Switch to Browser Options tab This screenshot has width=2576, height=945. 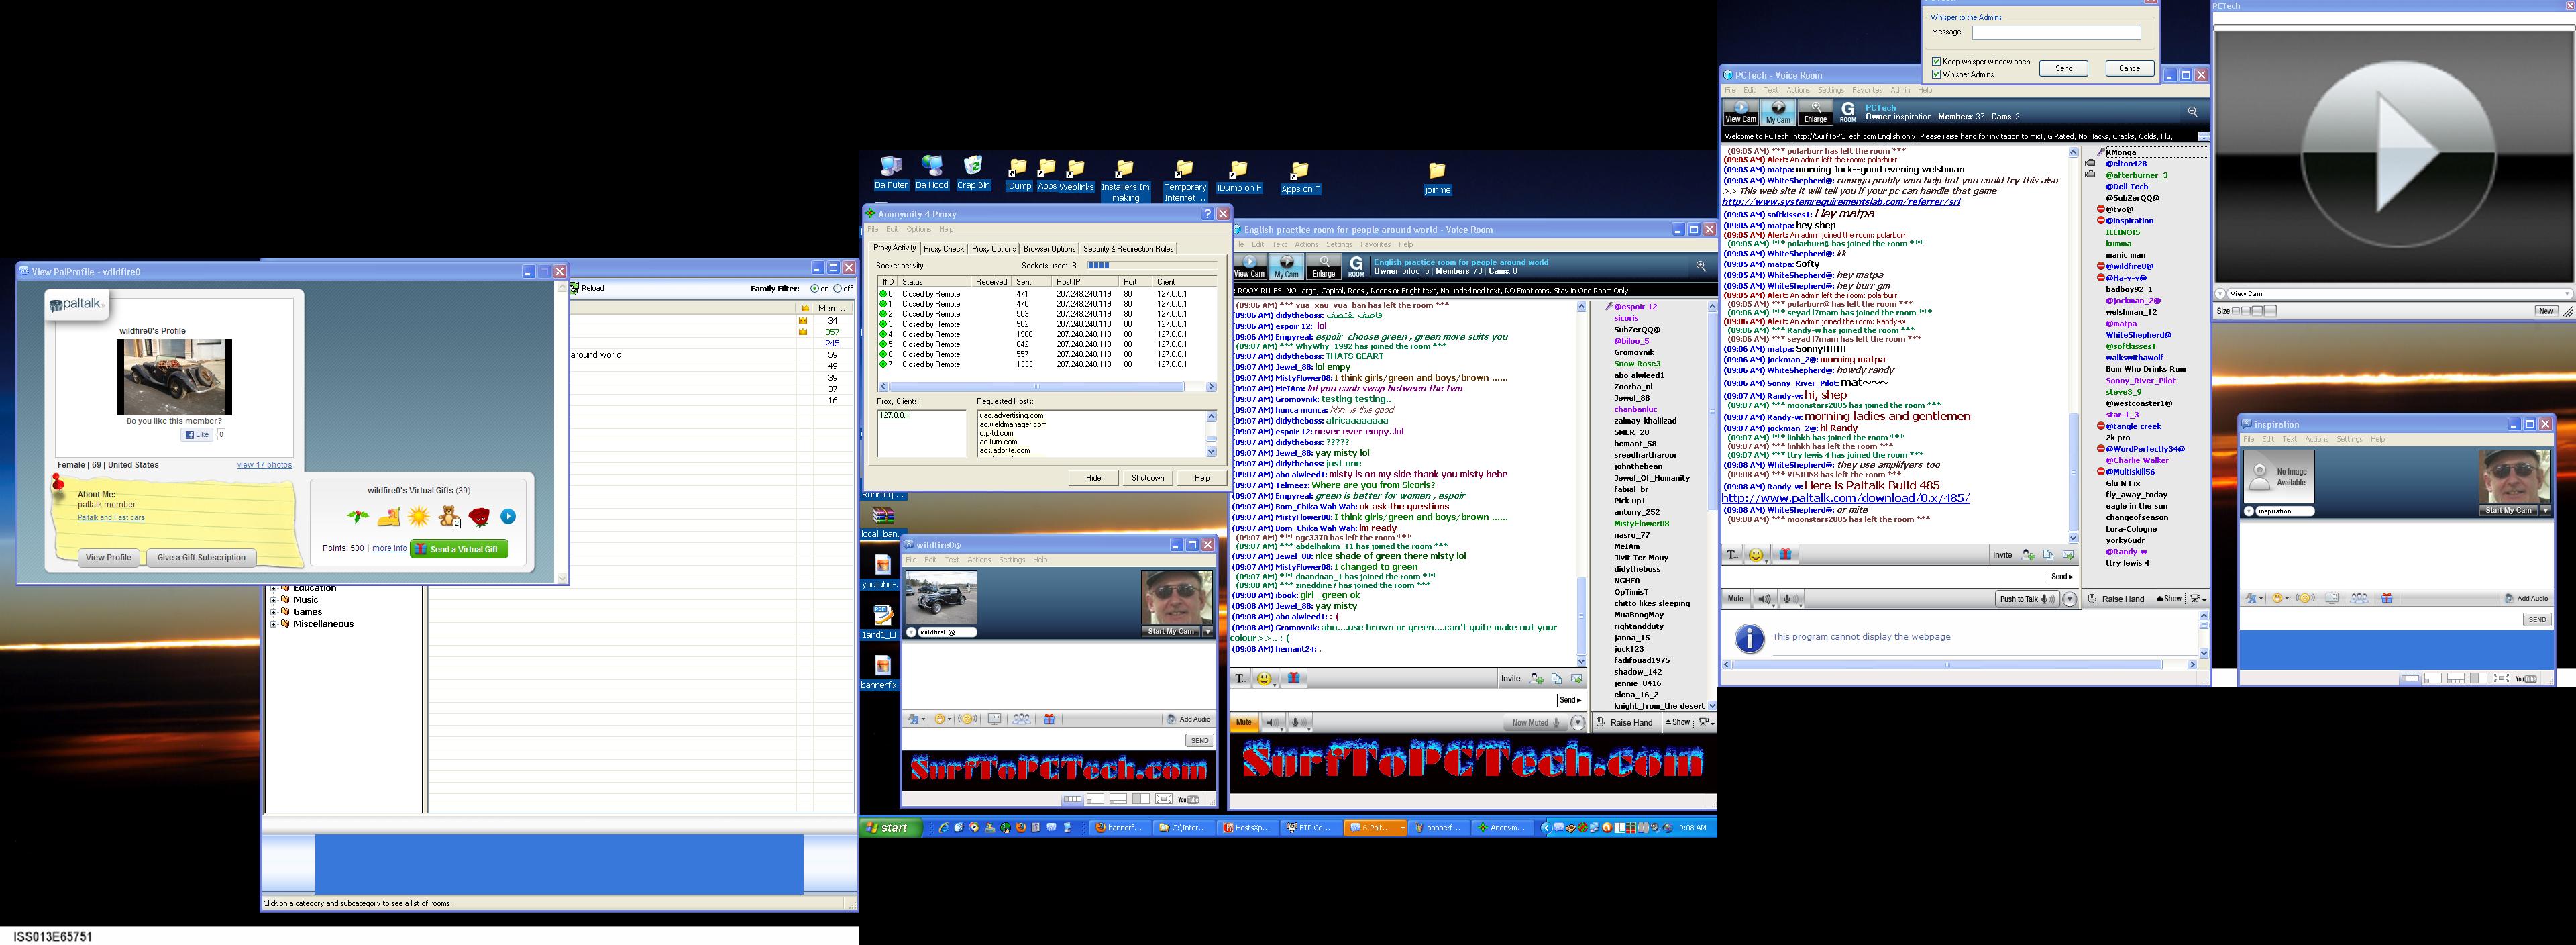coord(1049,249)
